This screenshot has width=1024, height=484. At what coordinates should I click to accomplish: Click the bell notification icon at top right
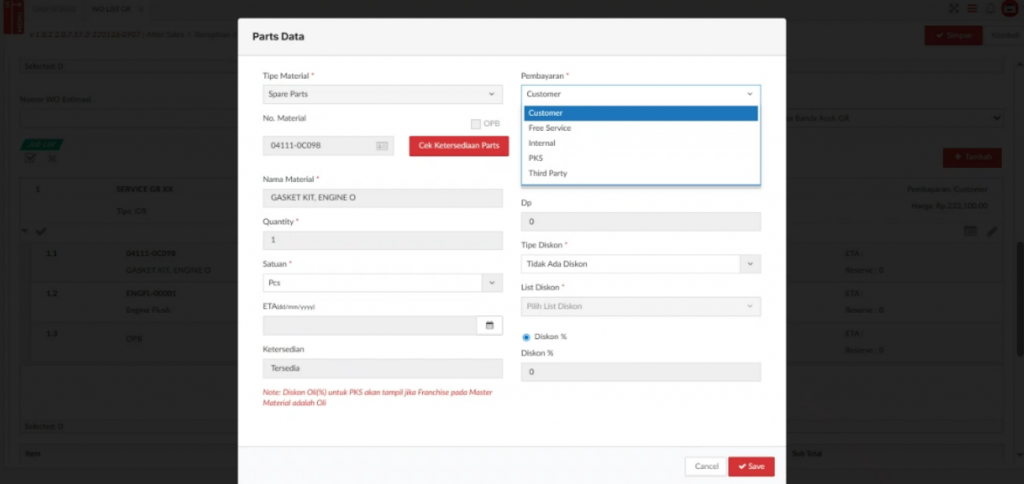[989, 9]
